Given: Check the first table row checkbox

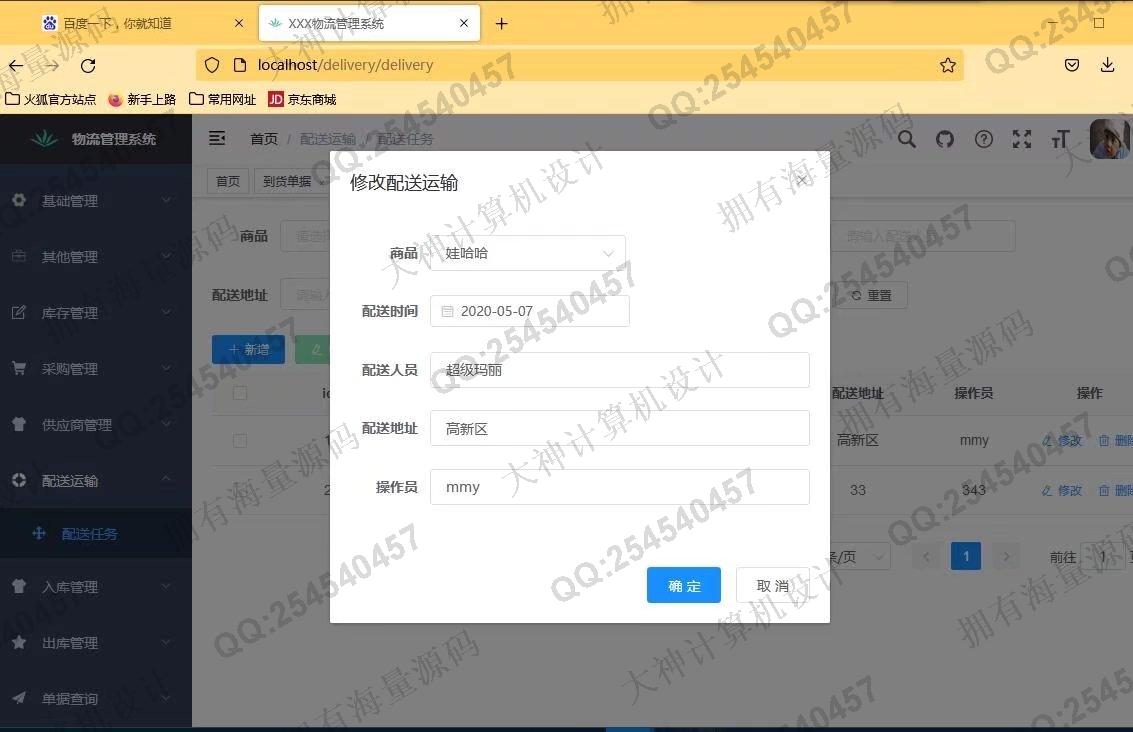Looking at the screenshot, I should [x=240, y=440].
